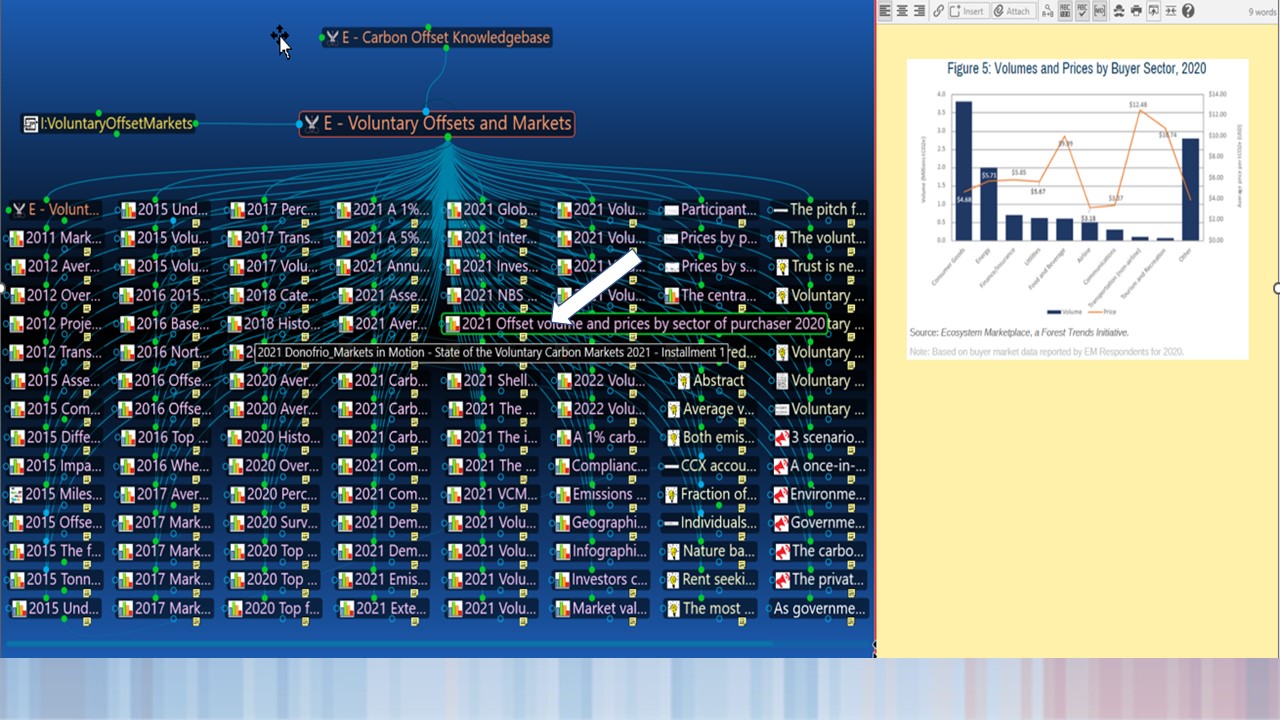Click the chart icon on 2020 Surv... thought

tap(236, 523)
